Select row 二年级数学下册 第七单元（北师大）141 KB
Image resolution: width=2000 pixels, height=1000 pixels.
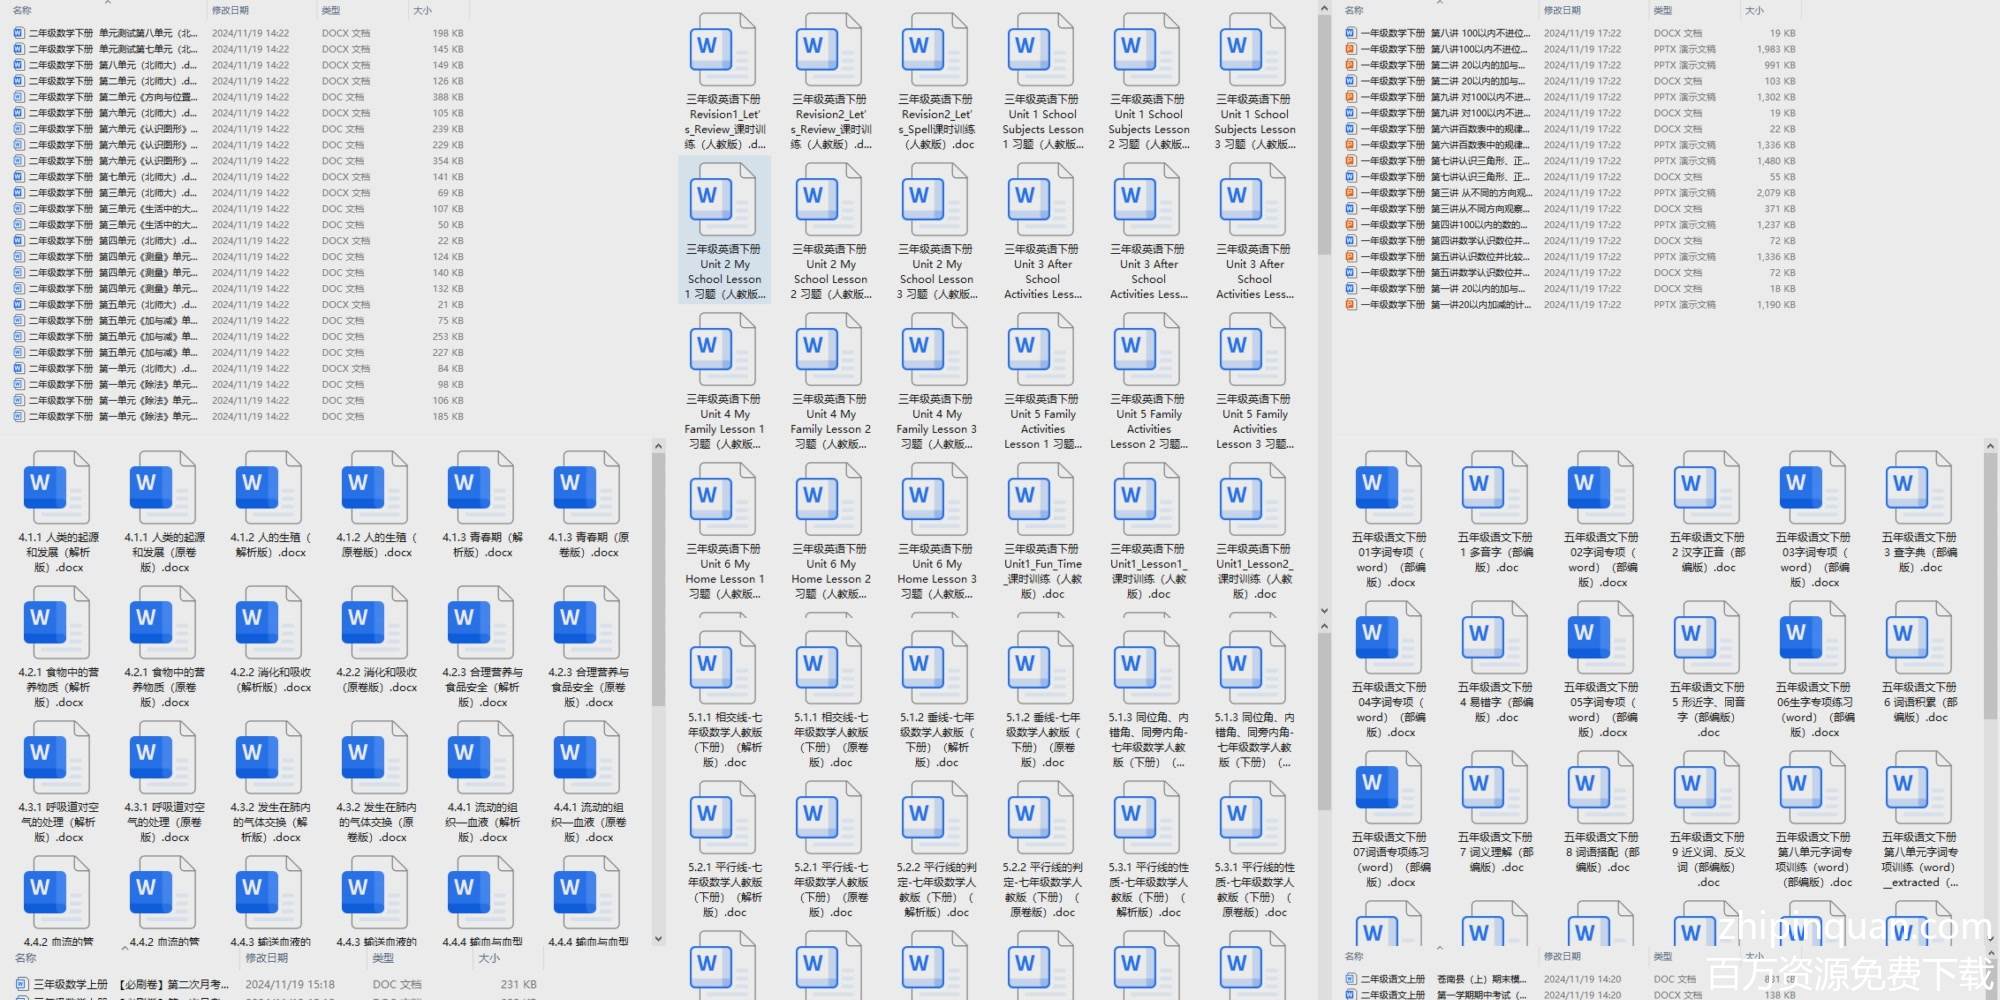[x=239, y=177]
